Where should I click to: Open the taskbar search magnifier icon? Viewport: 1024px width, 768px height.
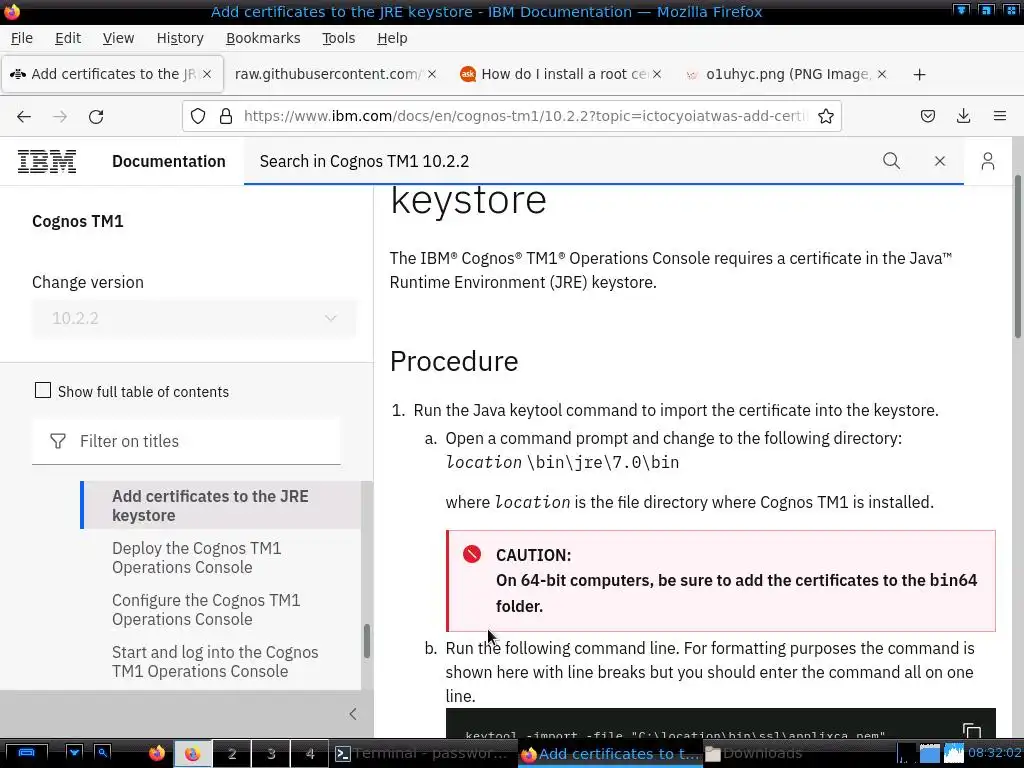pos(103,753)
